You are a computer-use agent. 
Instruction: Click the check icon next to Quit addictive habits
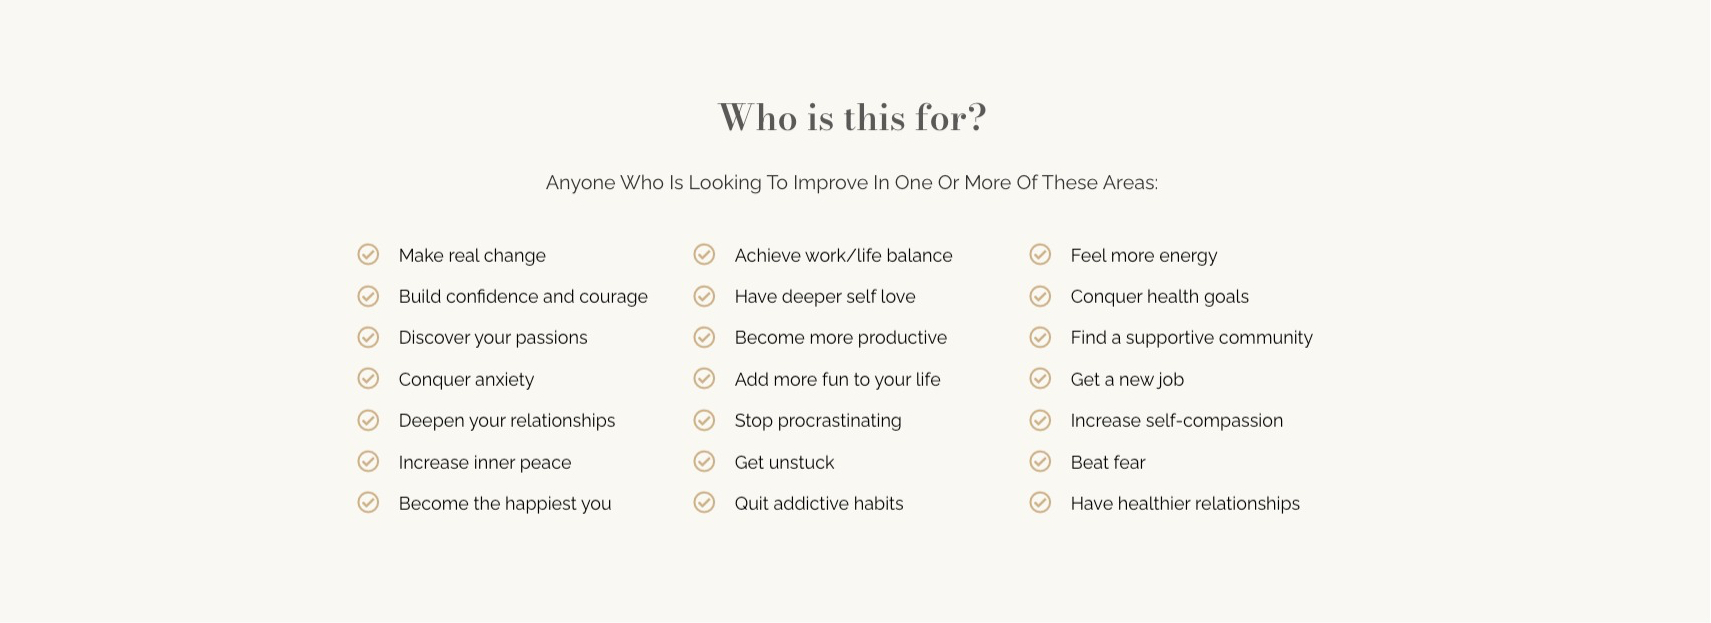point(704,502)
